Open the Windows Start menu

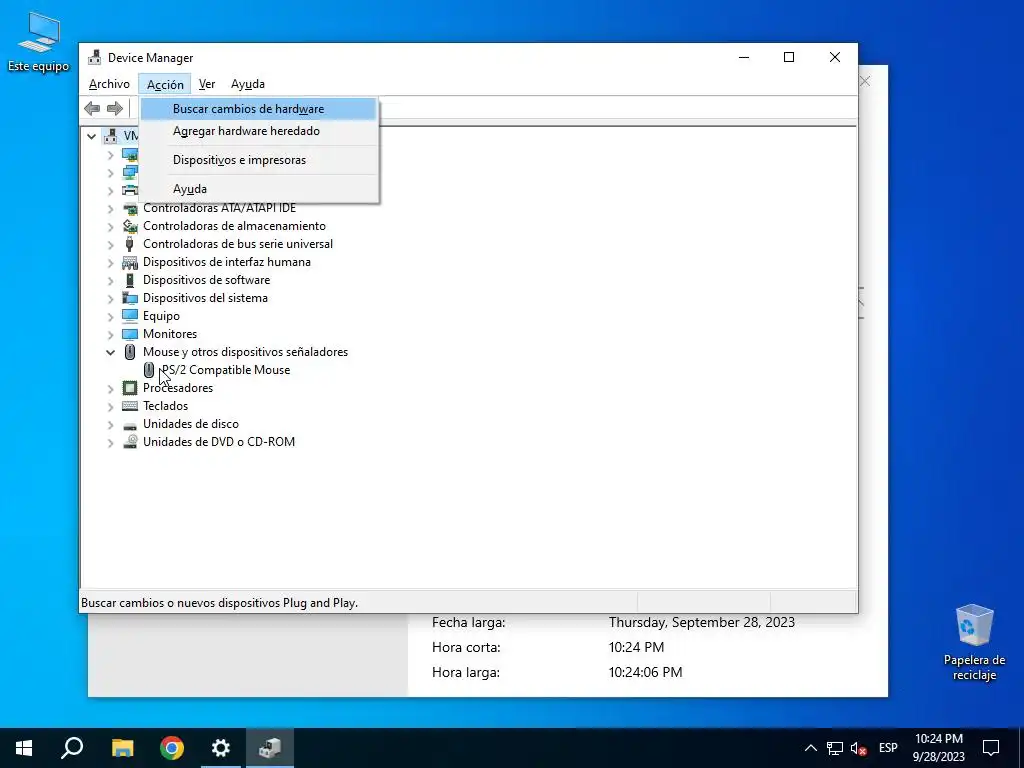pyautogui.click(x=24, y=748)
